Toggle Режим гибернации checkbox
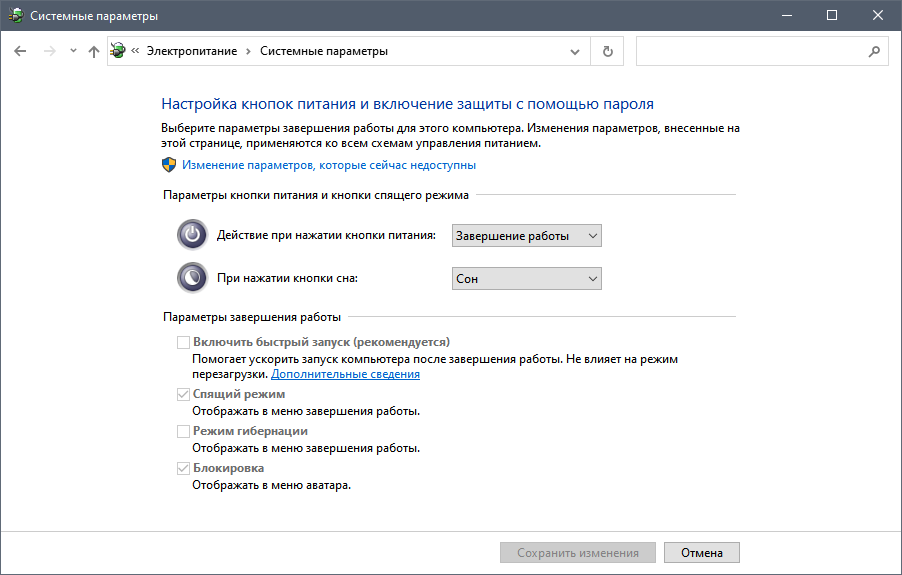The height and width of the screenshot is (575, 902). [x=183, y=431]
